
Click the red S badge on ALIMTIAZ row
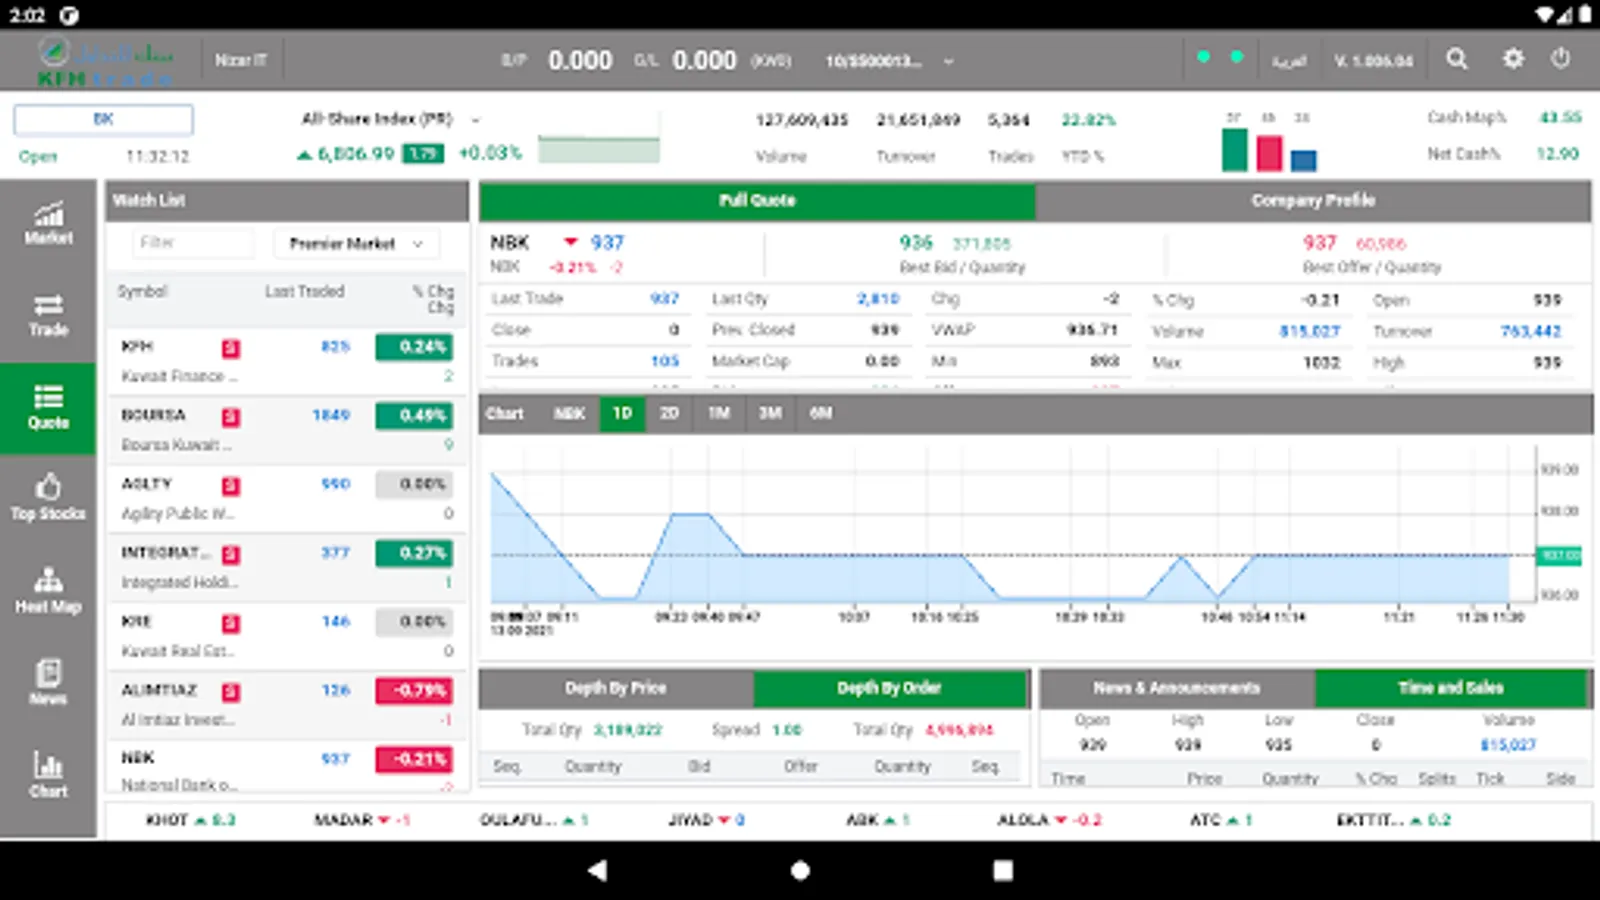tap(231, 692)
